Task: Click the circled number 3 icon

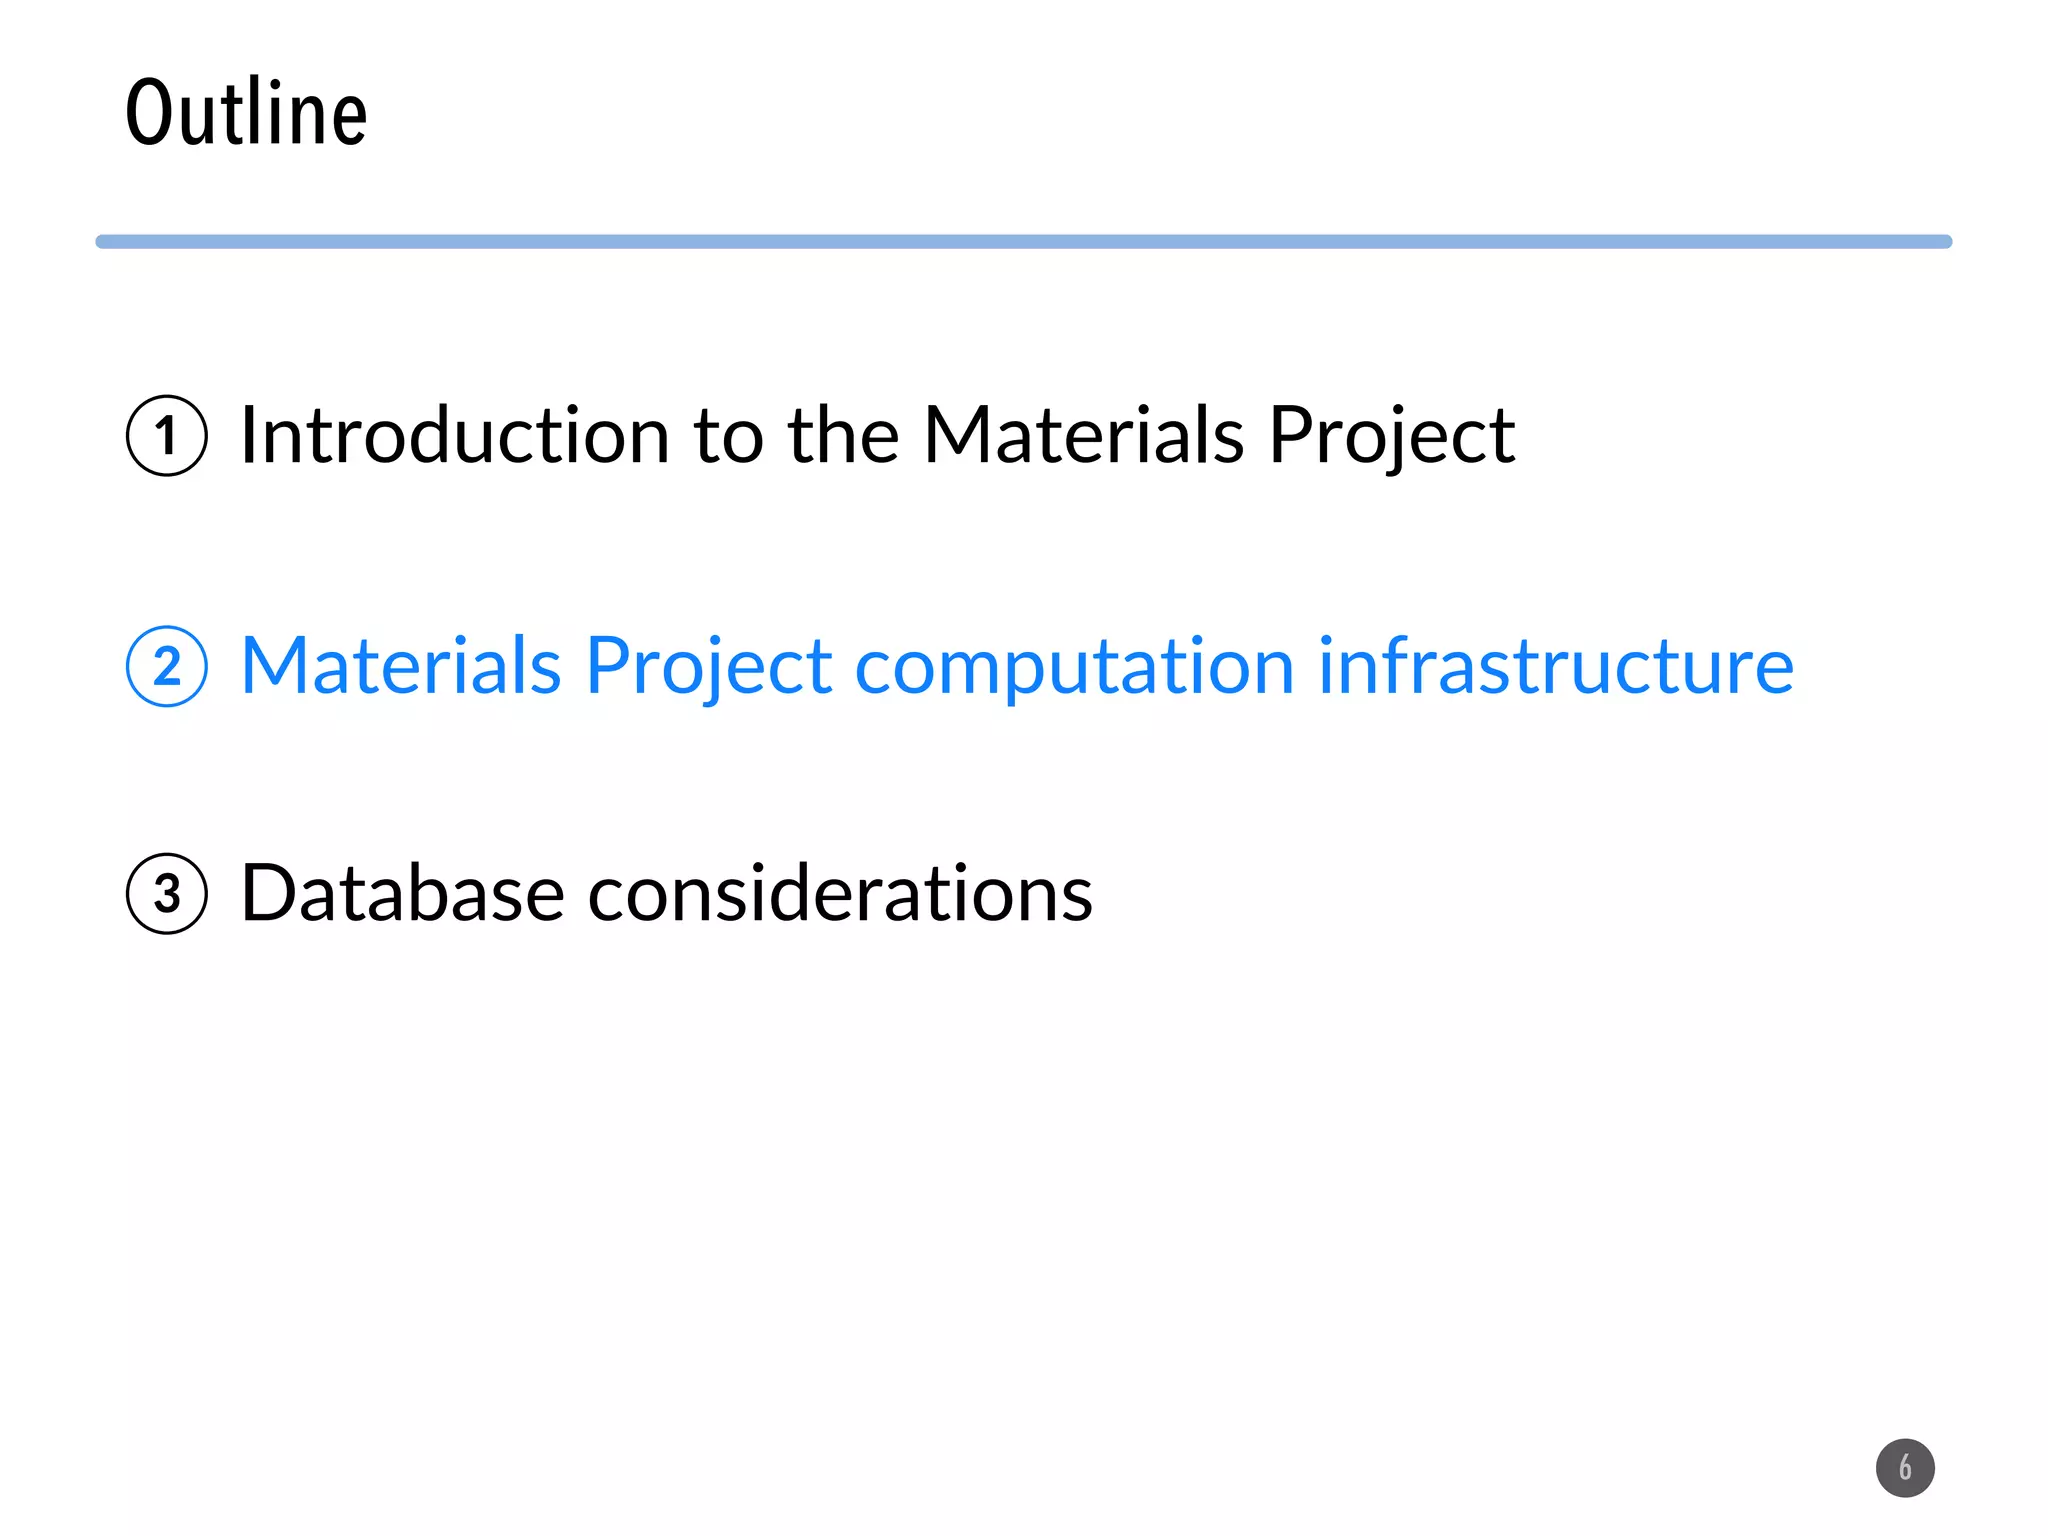Action: 167,893
